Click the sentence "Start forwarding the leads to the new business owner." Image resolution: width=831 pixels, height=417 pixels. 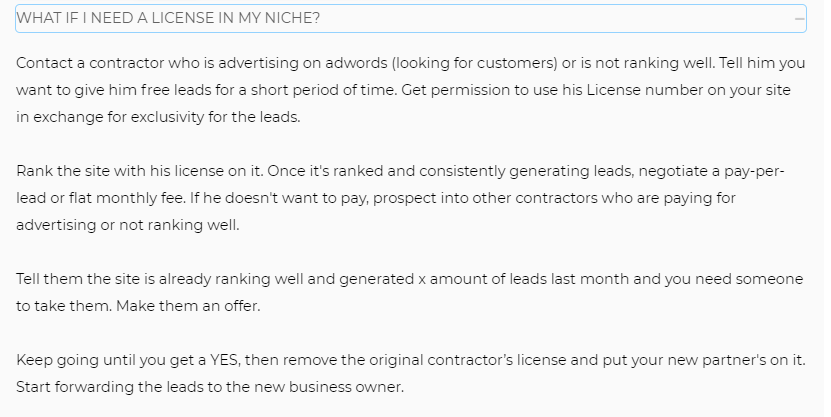pyautogui.click(x=210, y=387)
